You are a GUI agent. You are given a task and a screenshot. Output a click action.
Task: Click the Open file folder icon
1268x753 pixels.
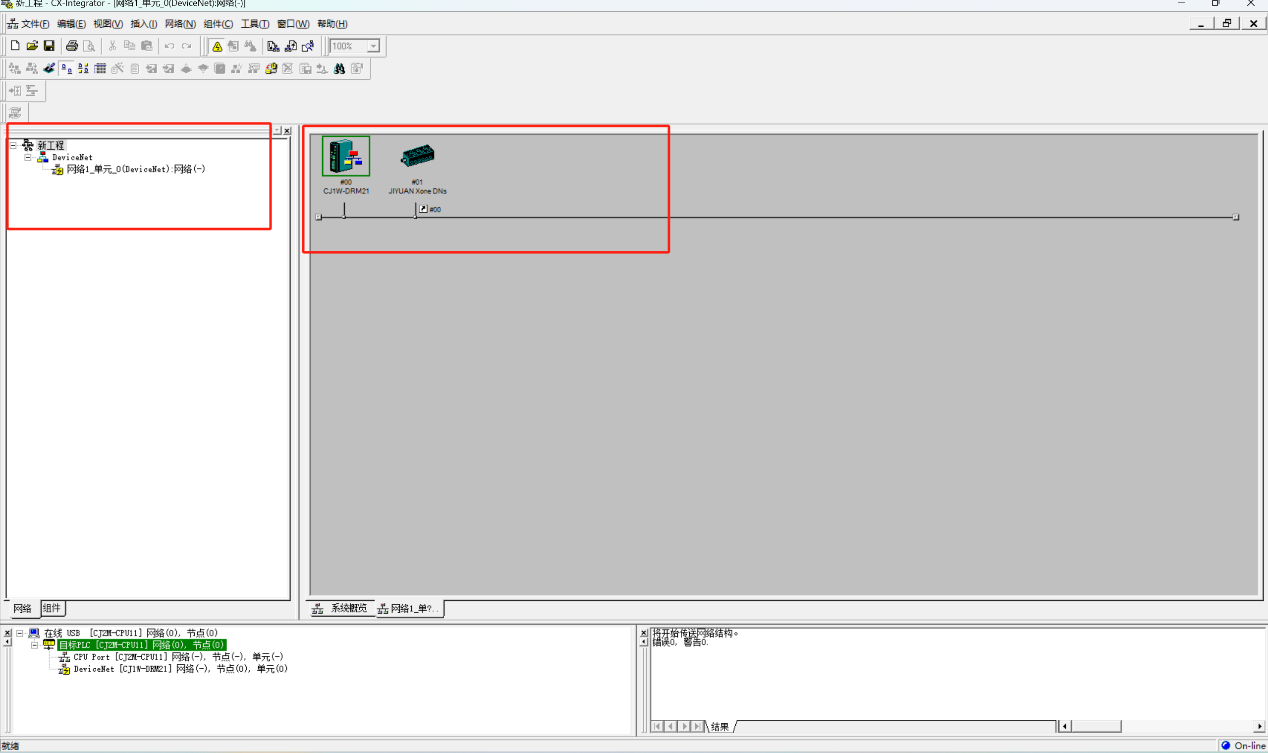(32, 46)
